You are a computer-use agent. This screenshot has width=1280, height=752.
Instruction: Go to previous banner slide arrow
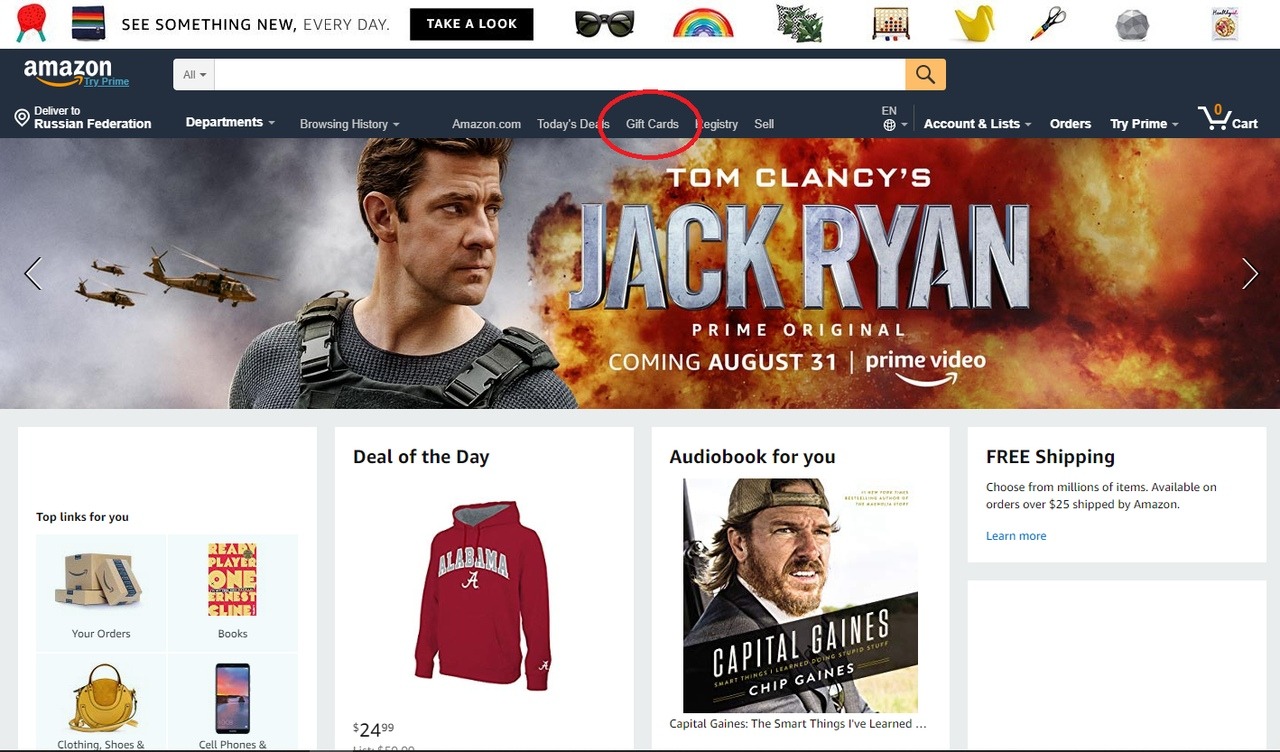click(33, 273)
